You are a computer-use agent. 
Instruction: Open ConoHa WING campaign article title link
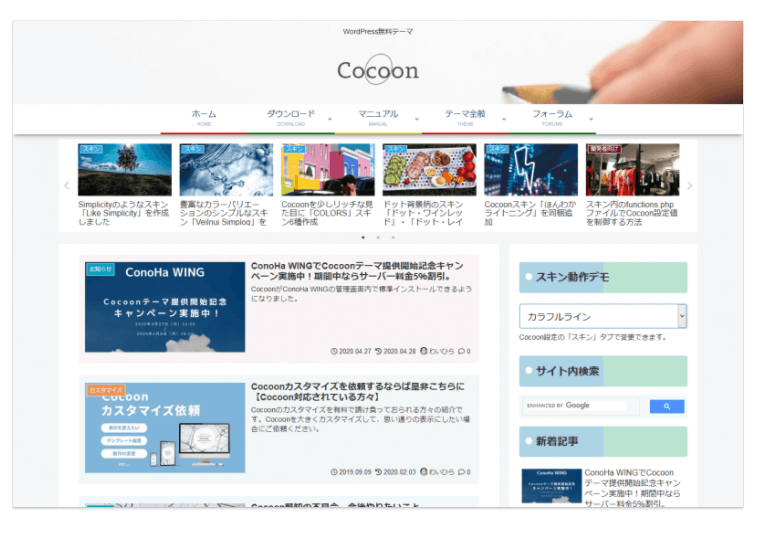[356, 273]
